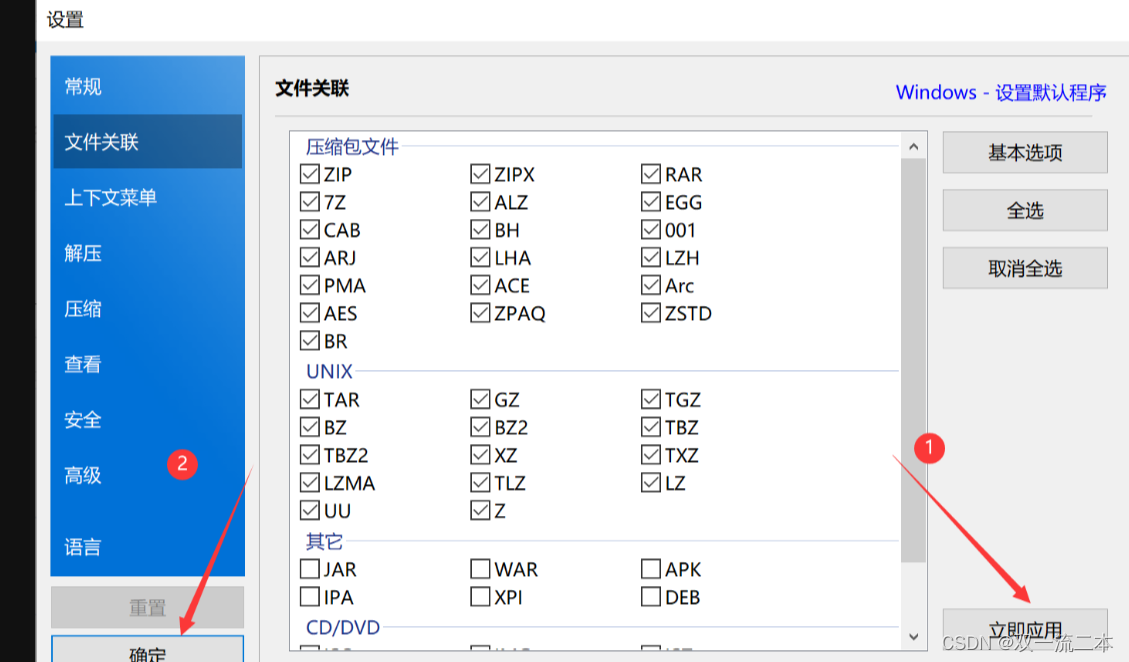Click the file list scroll down arrow
The image size is (1129, 662).
pos(914,637)
